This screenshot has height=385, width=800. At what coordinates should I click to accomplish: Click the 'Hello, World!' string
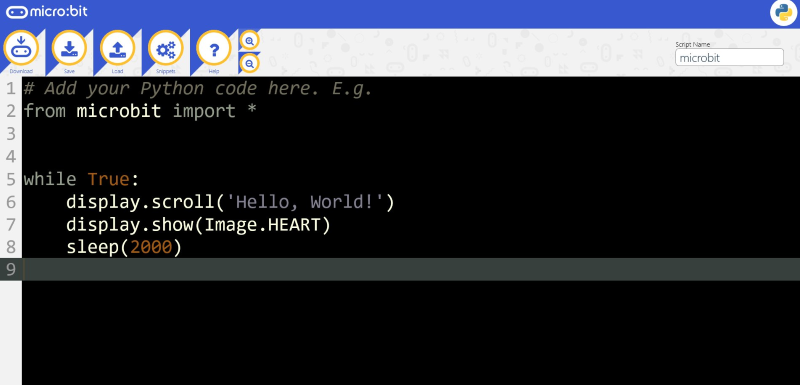pyautogui.click(x=305, y=202)
